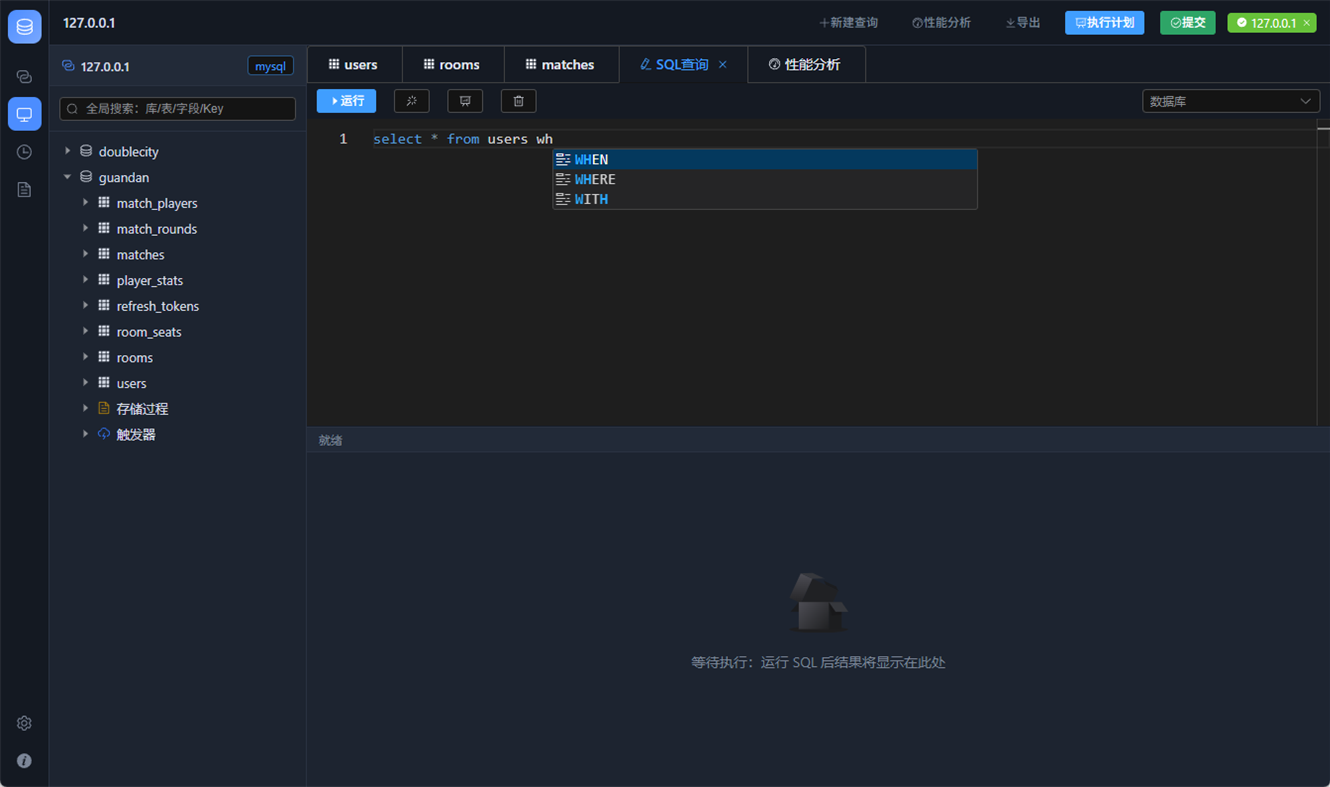Expand the 存储过程 node
The height and width of the screenshot is (787, 1330).
pos(85,408)
